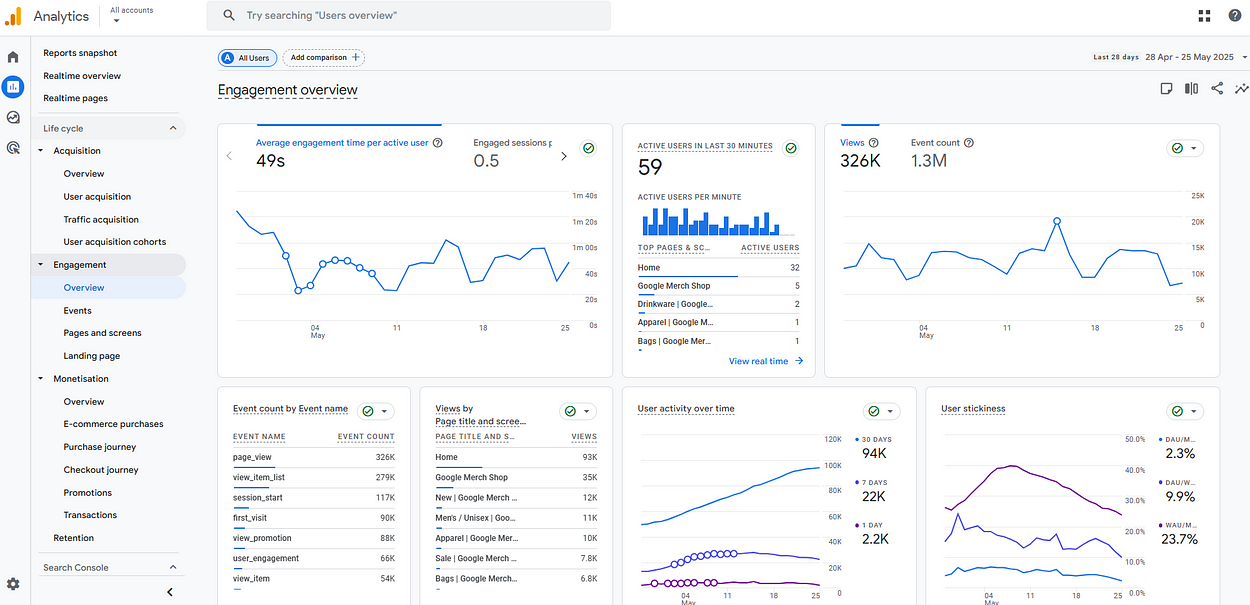
Task: Select Traffic acquisition in sidebar
Action: [101, 219]
